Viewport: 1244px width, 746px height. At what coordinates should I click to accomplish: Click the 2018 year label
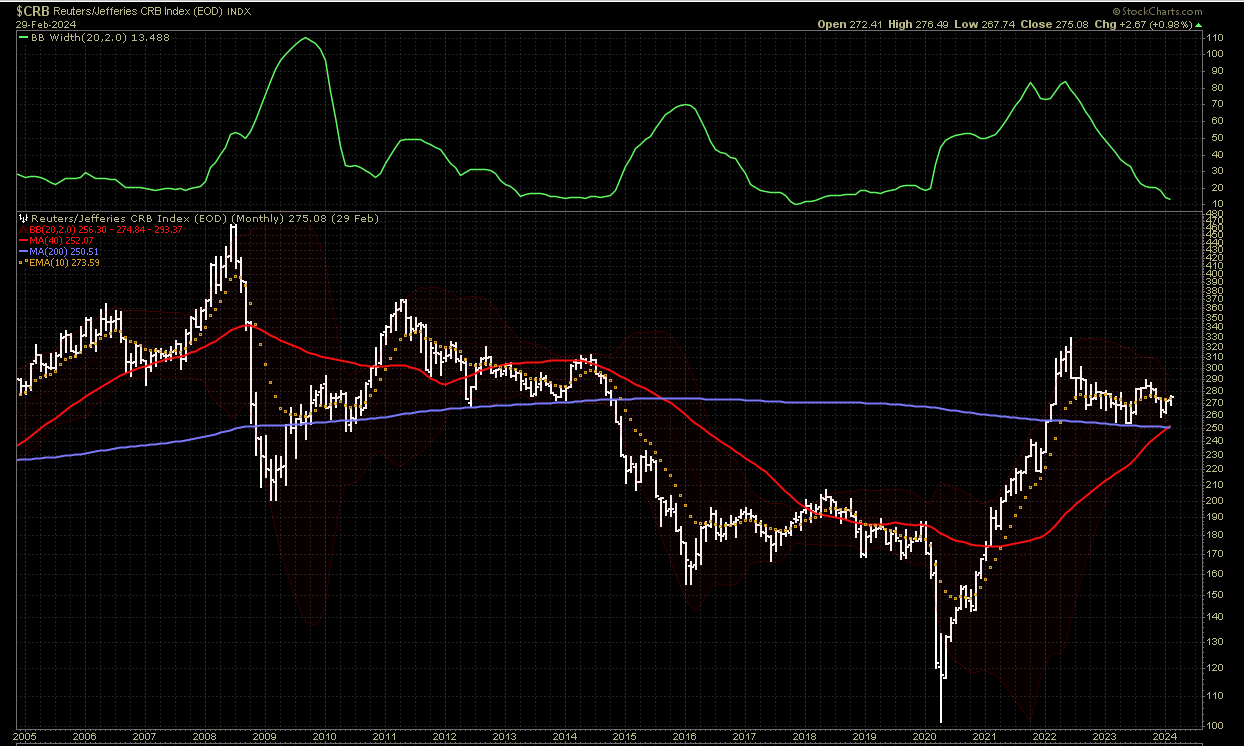click(804, 737)
